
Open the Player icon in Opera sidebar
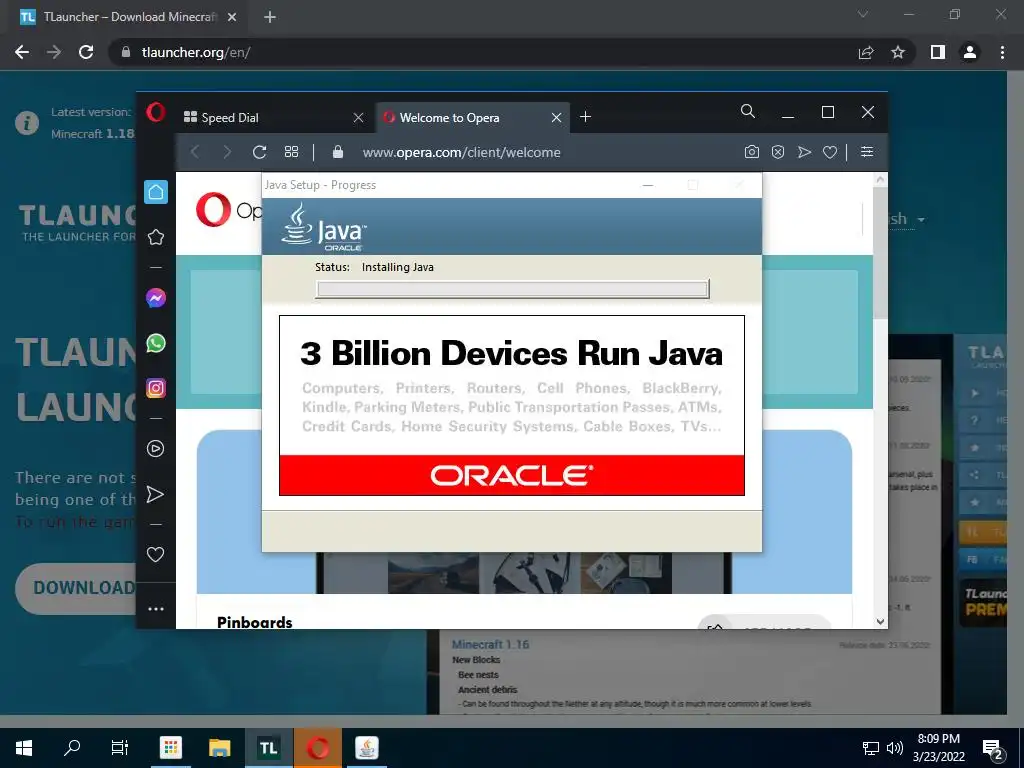tap(155, 449)
